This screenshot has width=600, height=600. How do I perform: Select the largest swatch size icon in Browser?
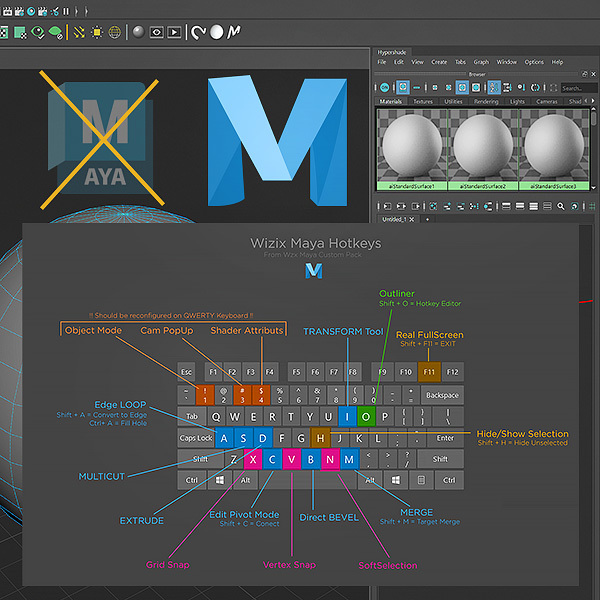click(x=476, y=88)
